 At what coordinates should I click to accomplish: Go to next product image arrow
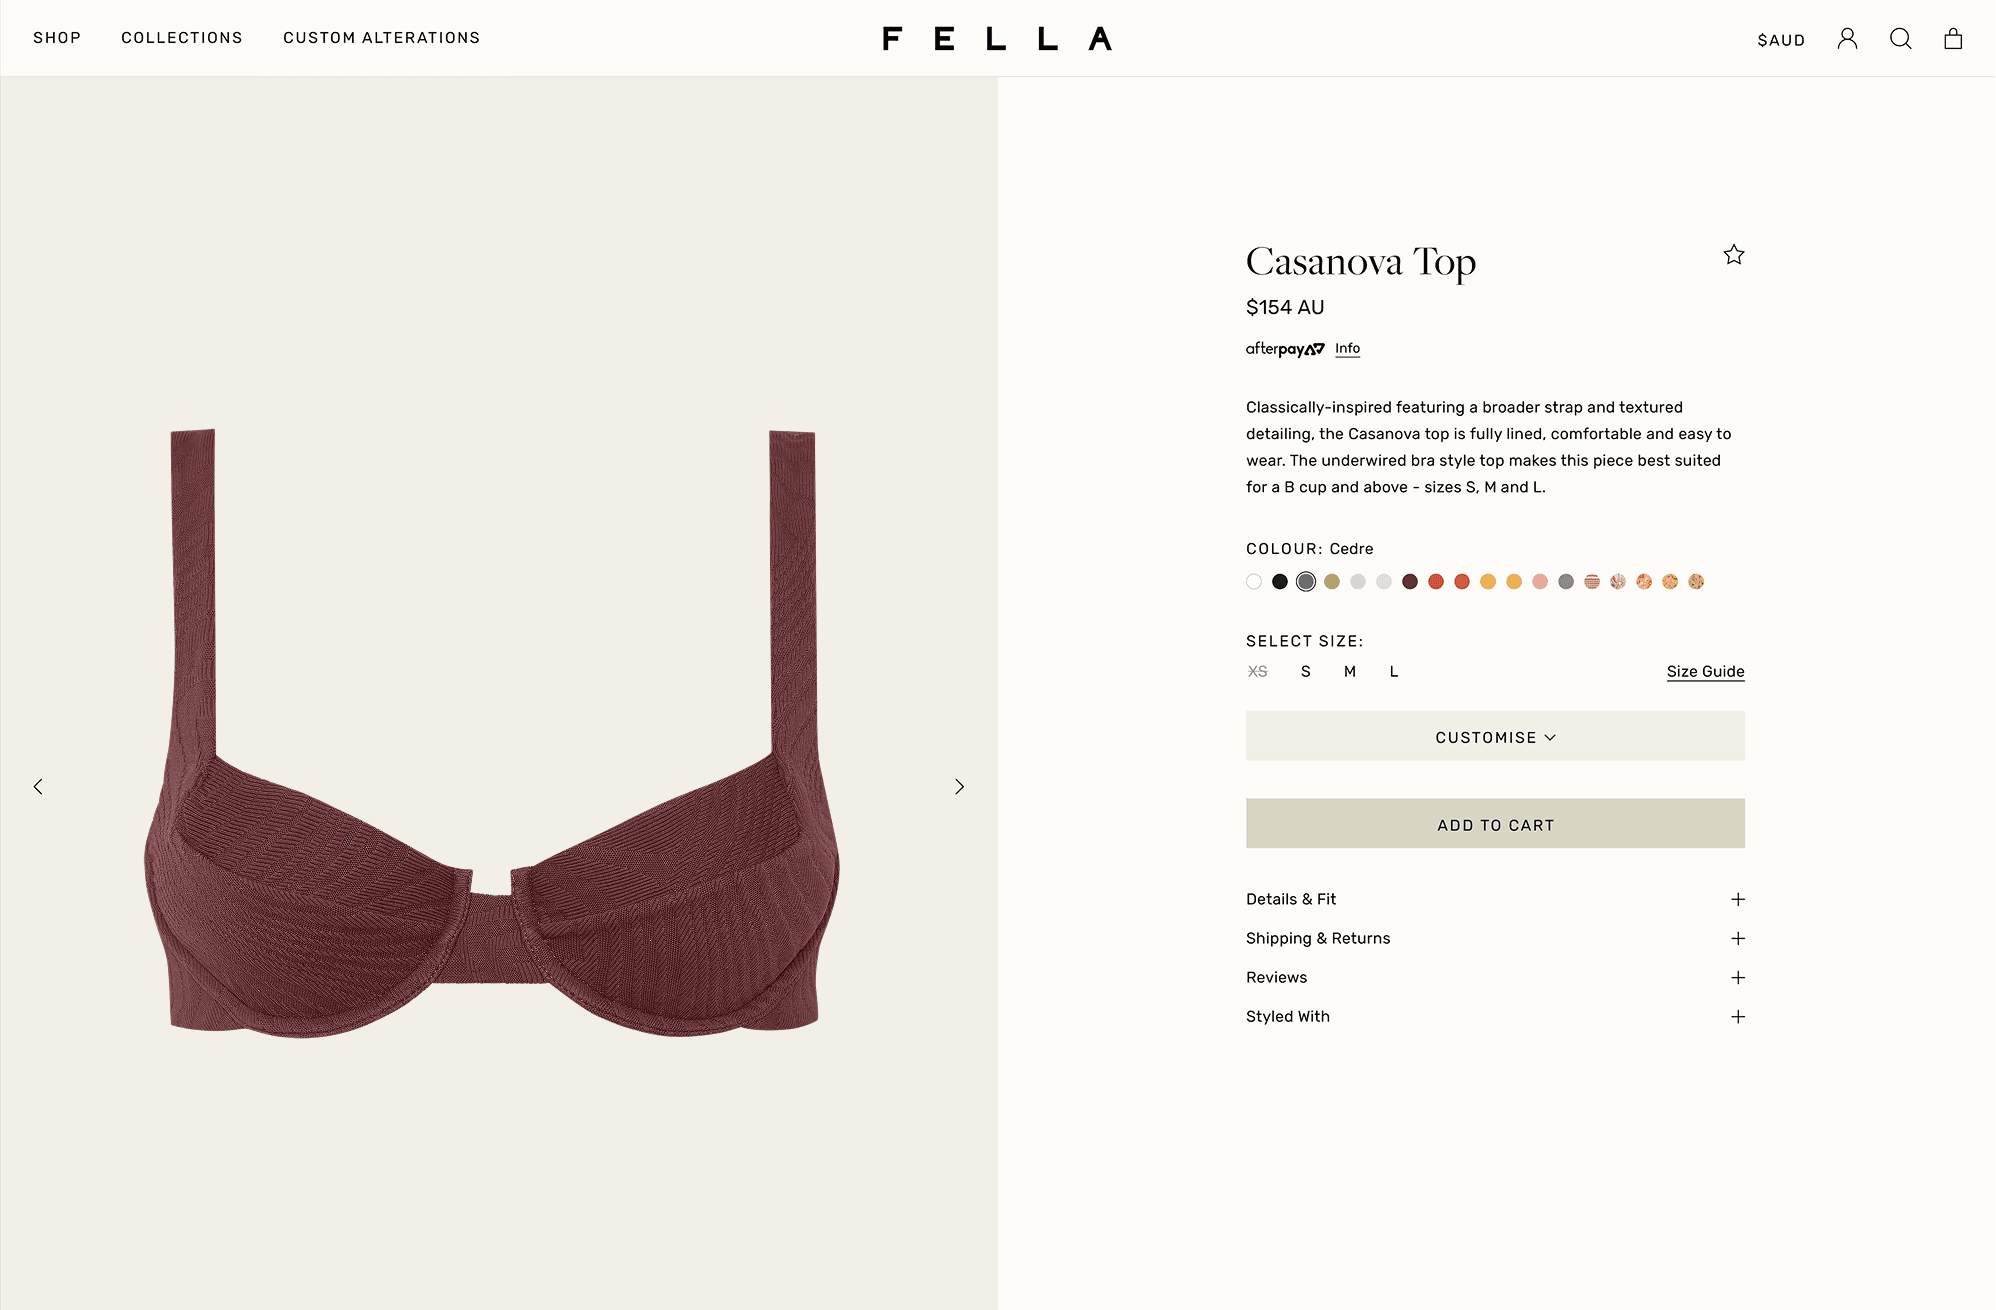click(959, 787)
